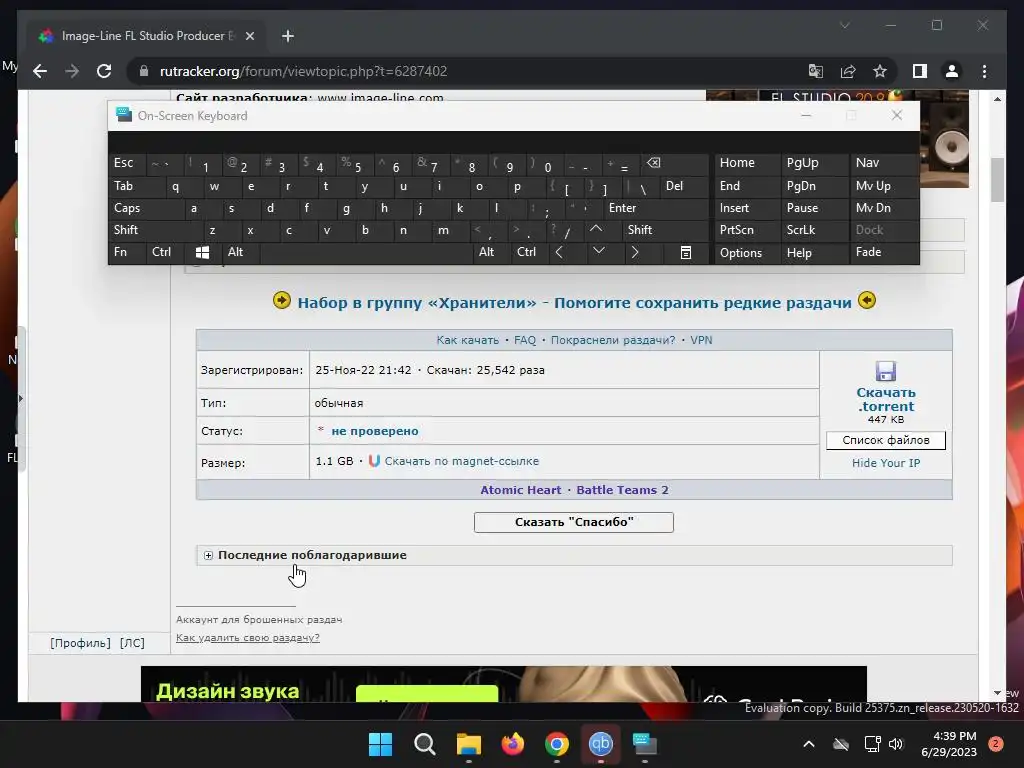Open taskbar Search

pos(424,744)
